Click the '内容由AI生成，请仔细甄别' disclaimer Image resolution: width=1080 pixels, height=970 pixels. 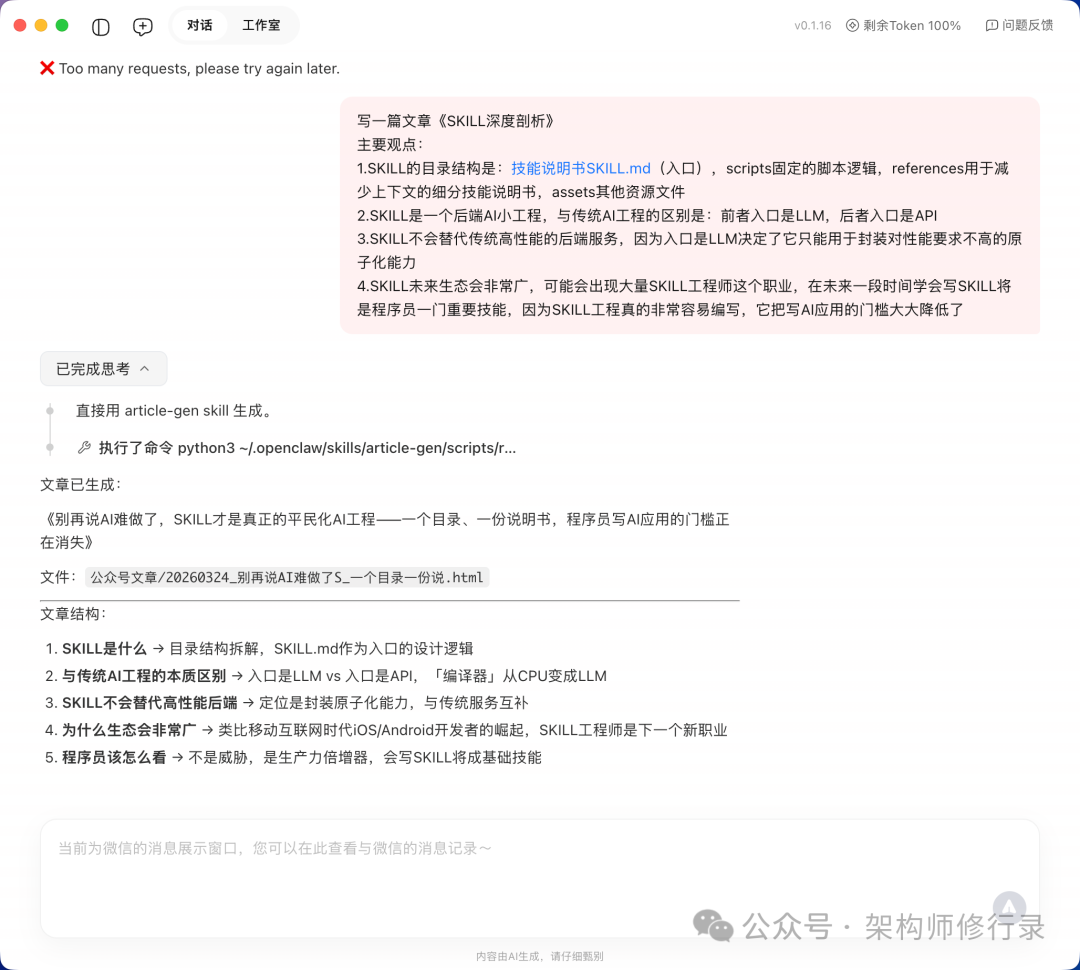[539, 956]
